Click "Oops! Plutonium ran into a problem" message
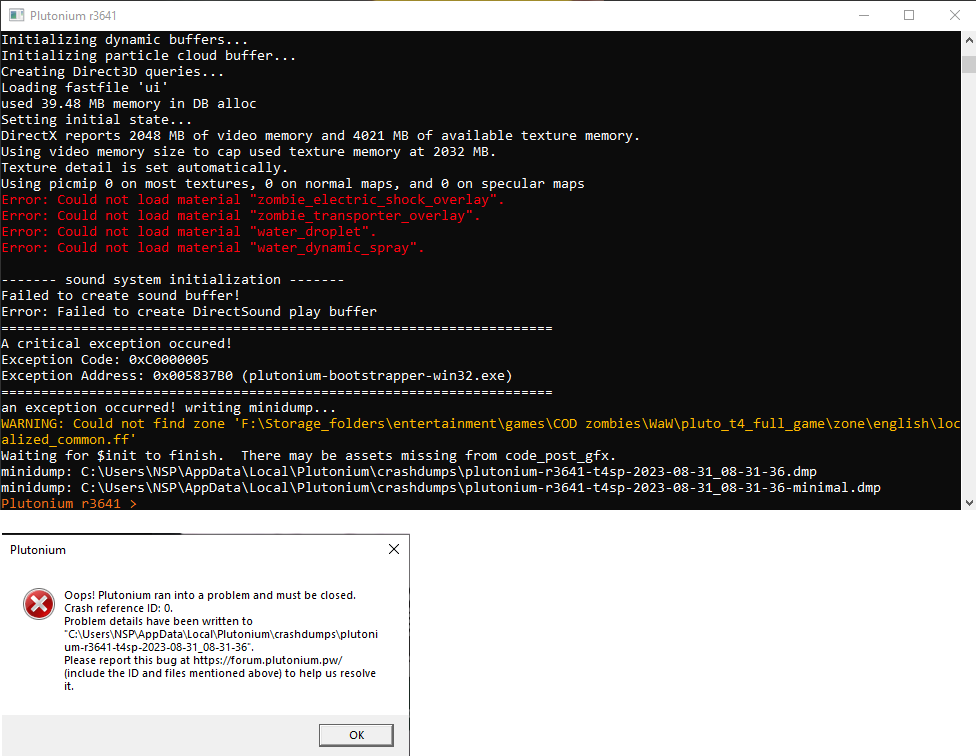The height and width of the screenshot is (756, 976). point(210,595)
